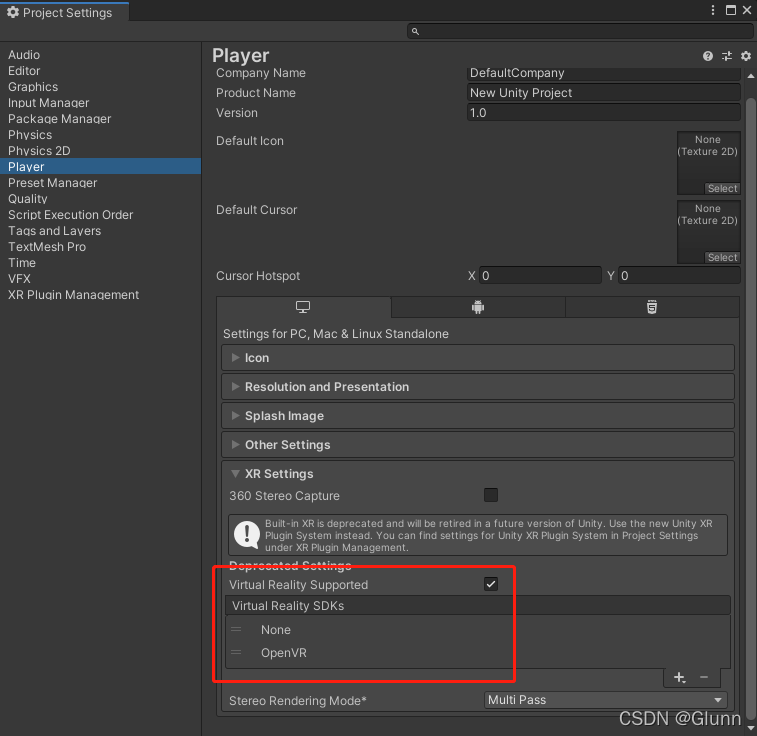This screenshot has width=757, height=736.
Task: Open Stereo Rendering Mode dropdown
Action: [605, 700]
